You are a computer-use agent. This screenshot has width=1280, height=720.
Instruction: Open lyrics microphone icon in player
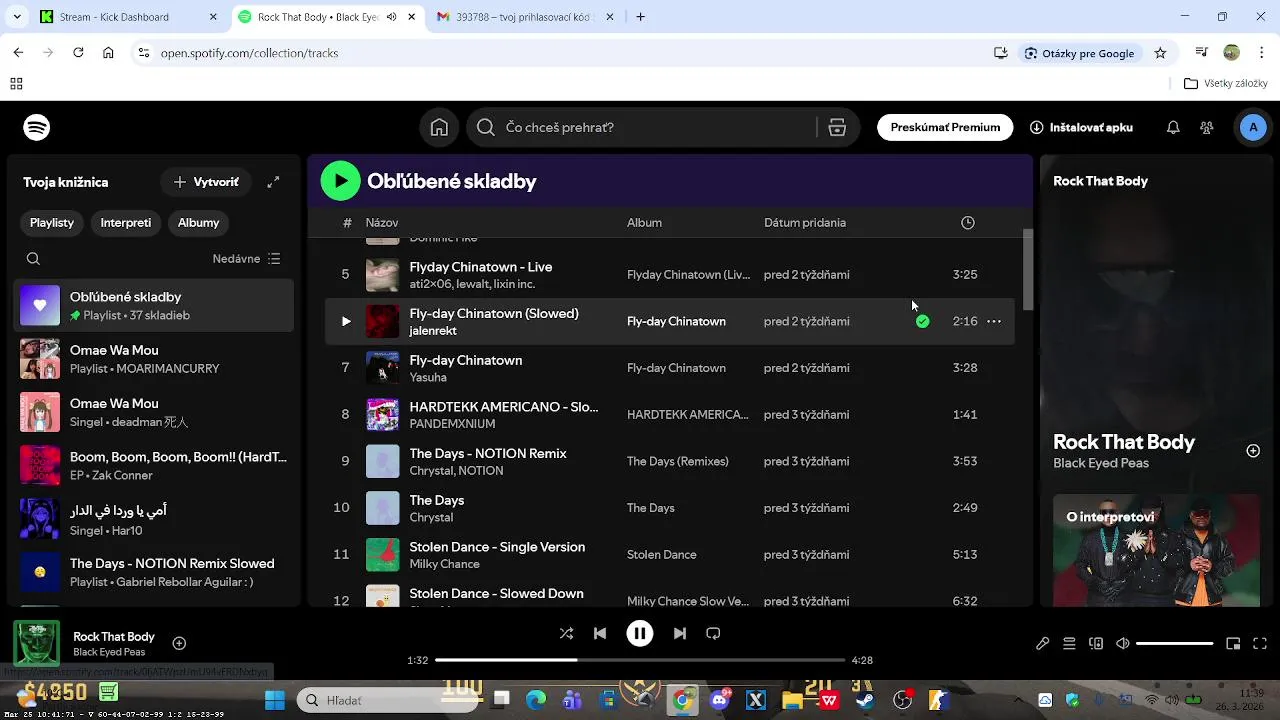(x=1042, y=644)
